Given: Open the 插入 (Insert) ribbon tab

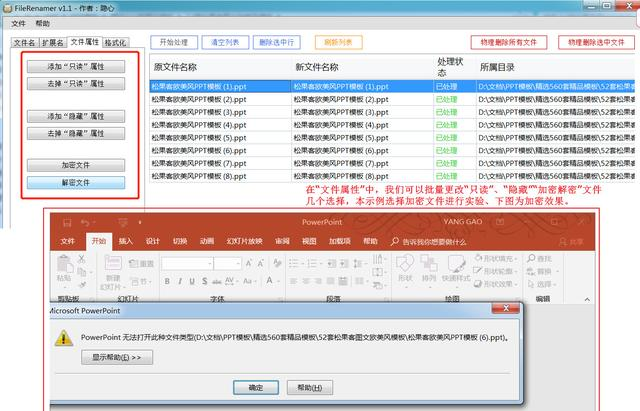Looking at the screenshot, I should pos(126,241).
